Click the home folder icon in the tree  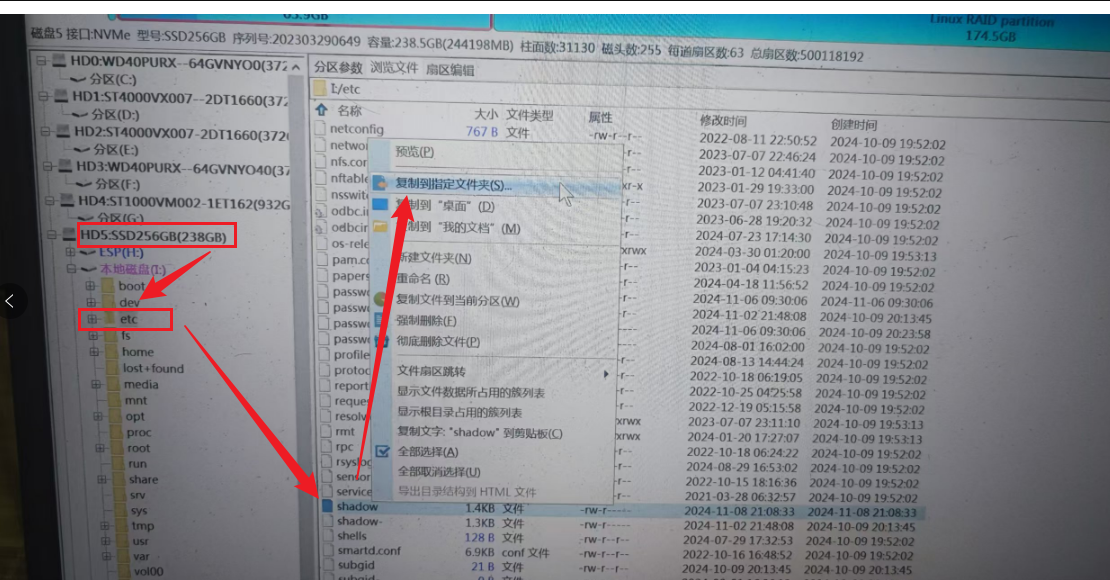[x=110, y=352]
